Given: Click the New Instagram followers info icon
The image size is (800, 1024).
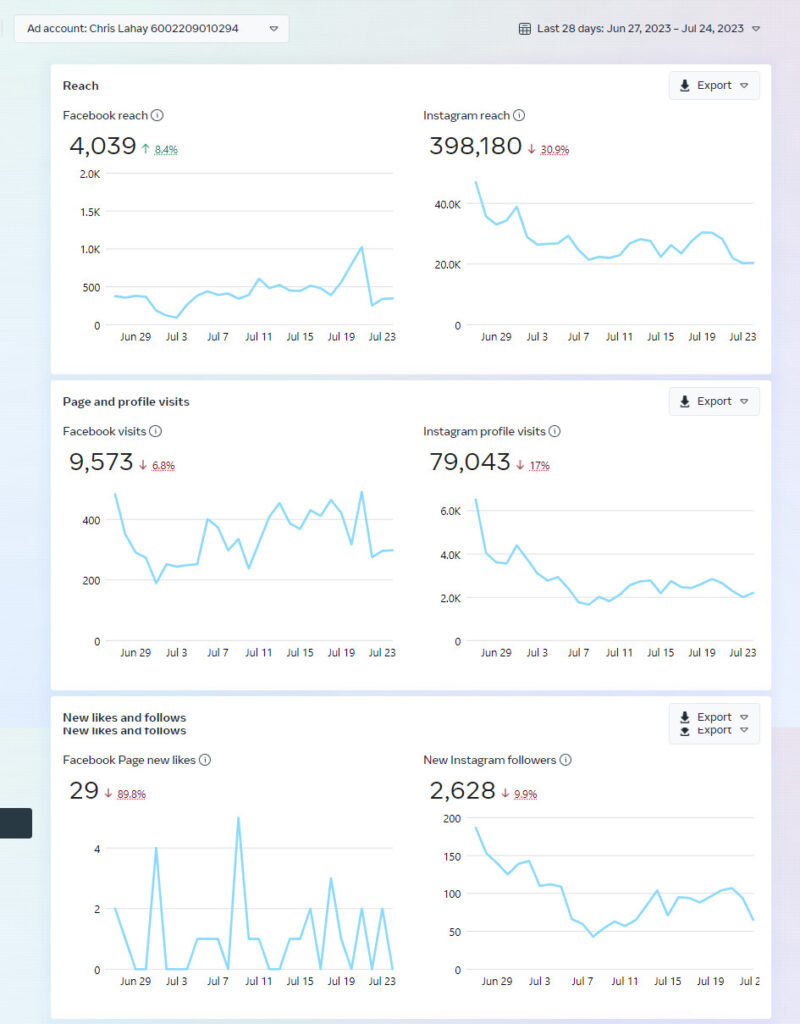Looking at the screenshot, I should click(565, 760).
